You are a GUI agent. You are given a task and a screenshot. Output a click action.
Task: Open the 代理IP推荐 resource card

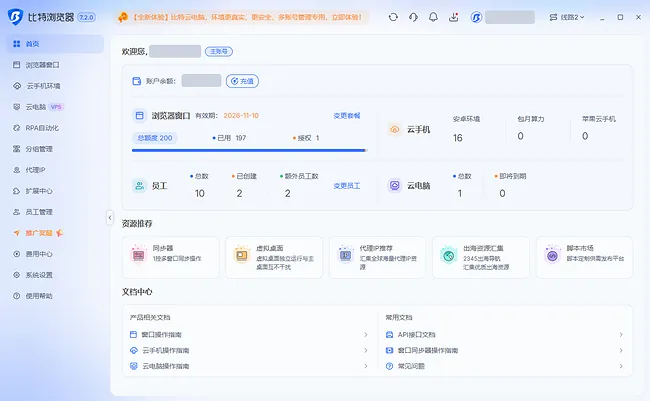377,258
